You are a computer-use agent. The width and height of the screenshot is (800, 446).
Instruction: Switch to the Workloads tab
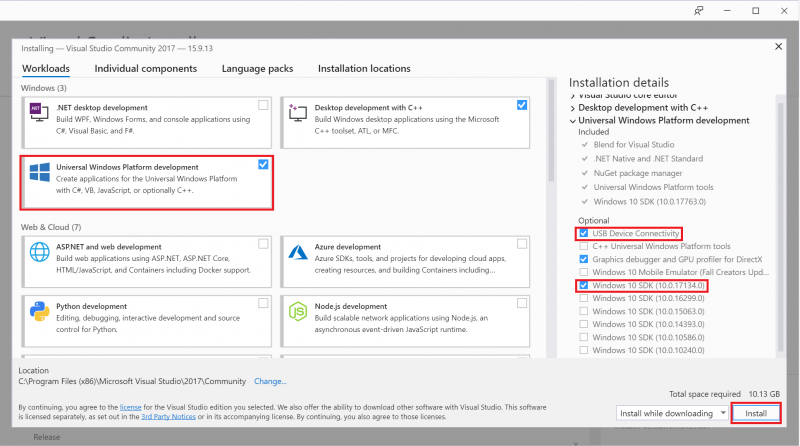[x=46, y=68]
